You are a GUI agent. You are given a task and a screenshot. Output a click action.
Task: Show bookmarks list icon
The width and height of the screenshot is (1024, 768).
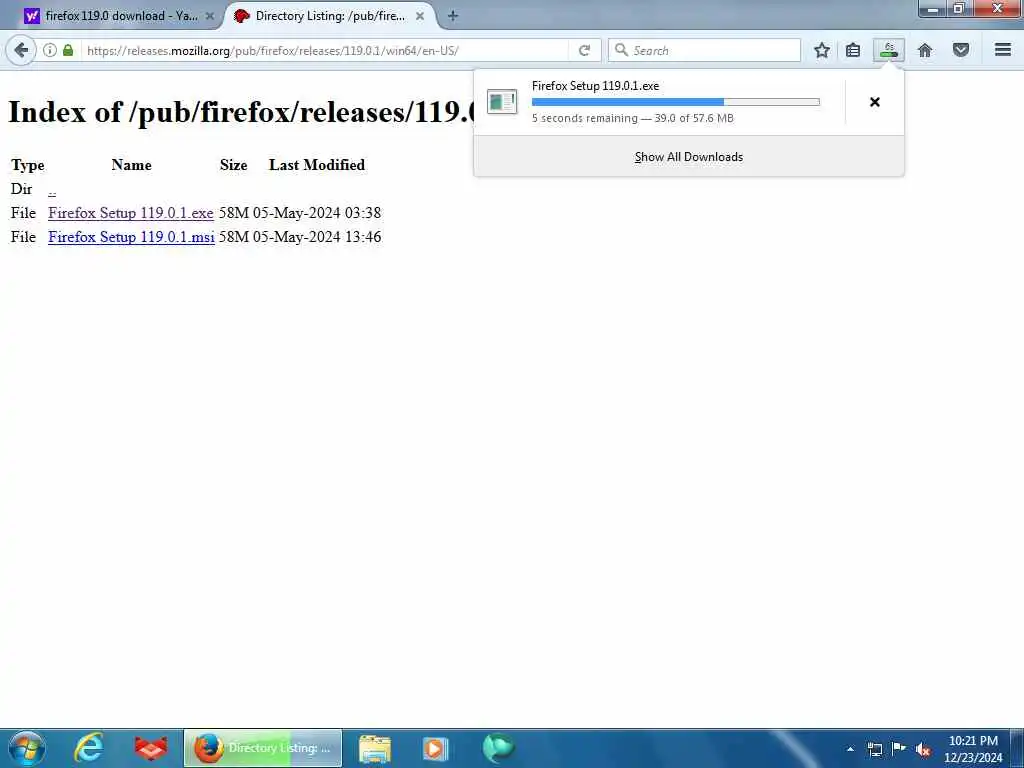tap(853, 50)
